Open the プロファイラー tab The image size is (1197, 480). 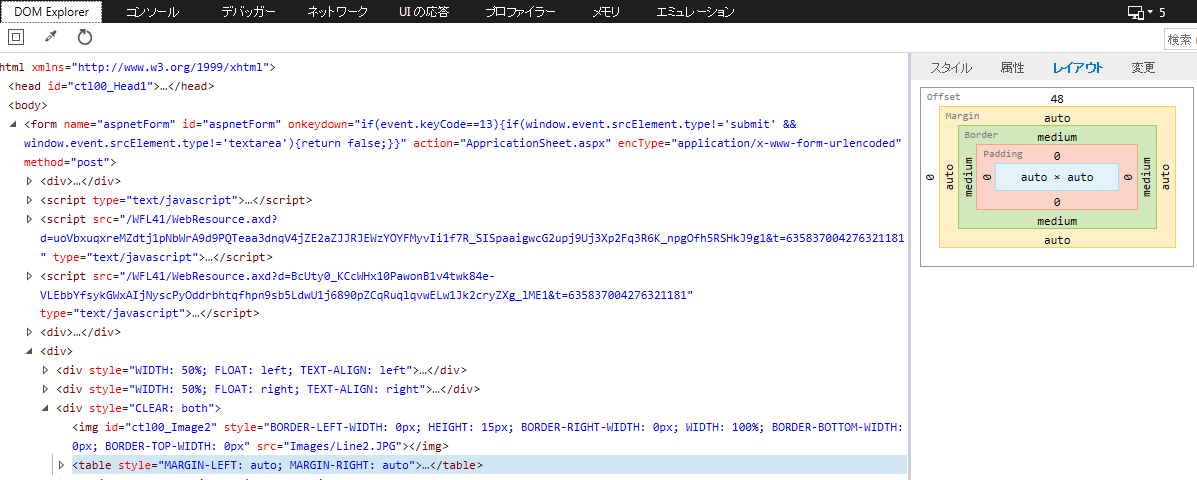pyautogui.click(x=520, y=11)
